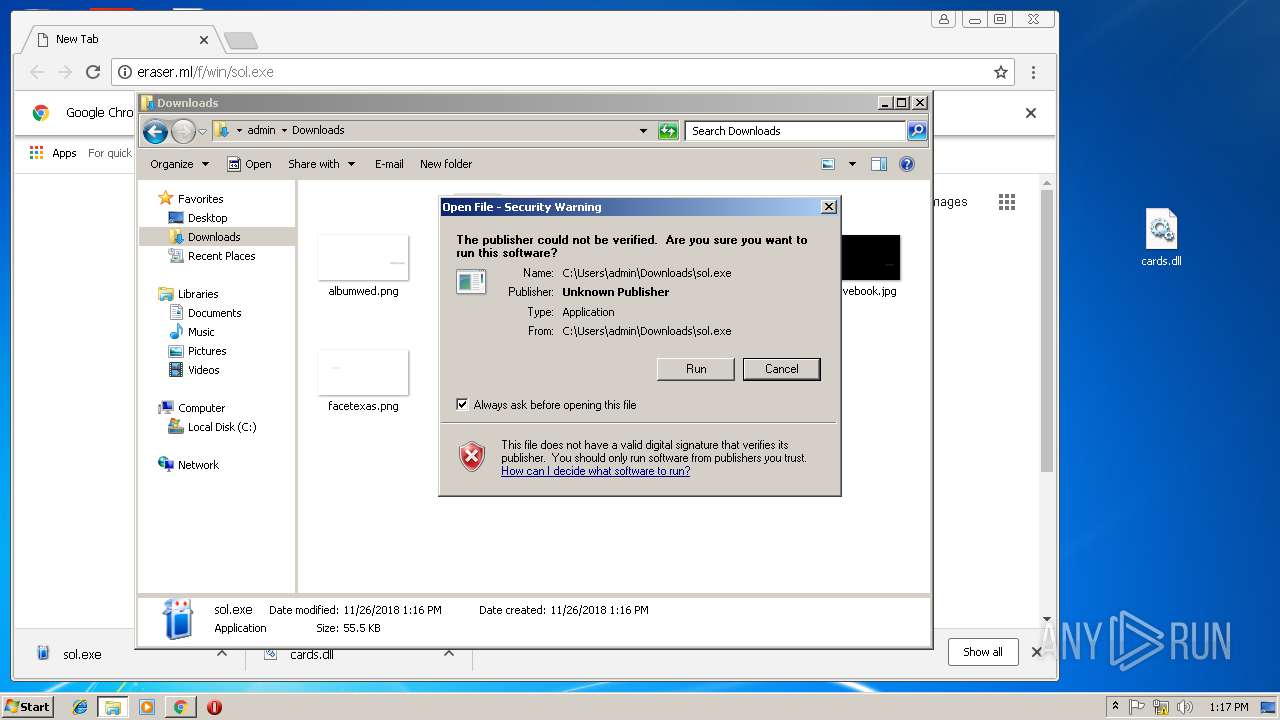Click the Explorer refresh button

[x=668, y=131]
